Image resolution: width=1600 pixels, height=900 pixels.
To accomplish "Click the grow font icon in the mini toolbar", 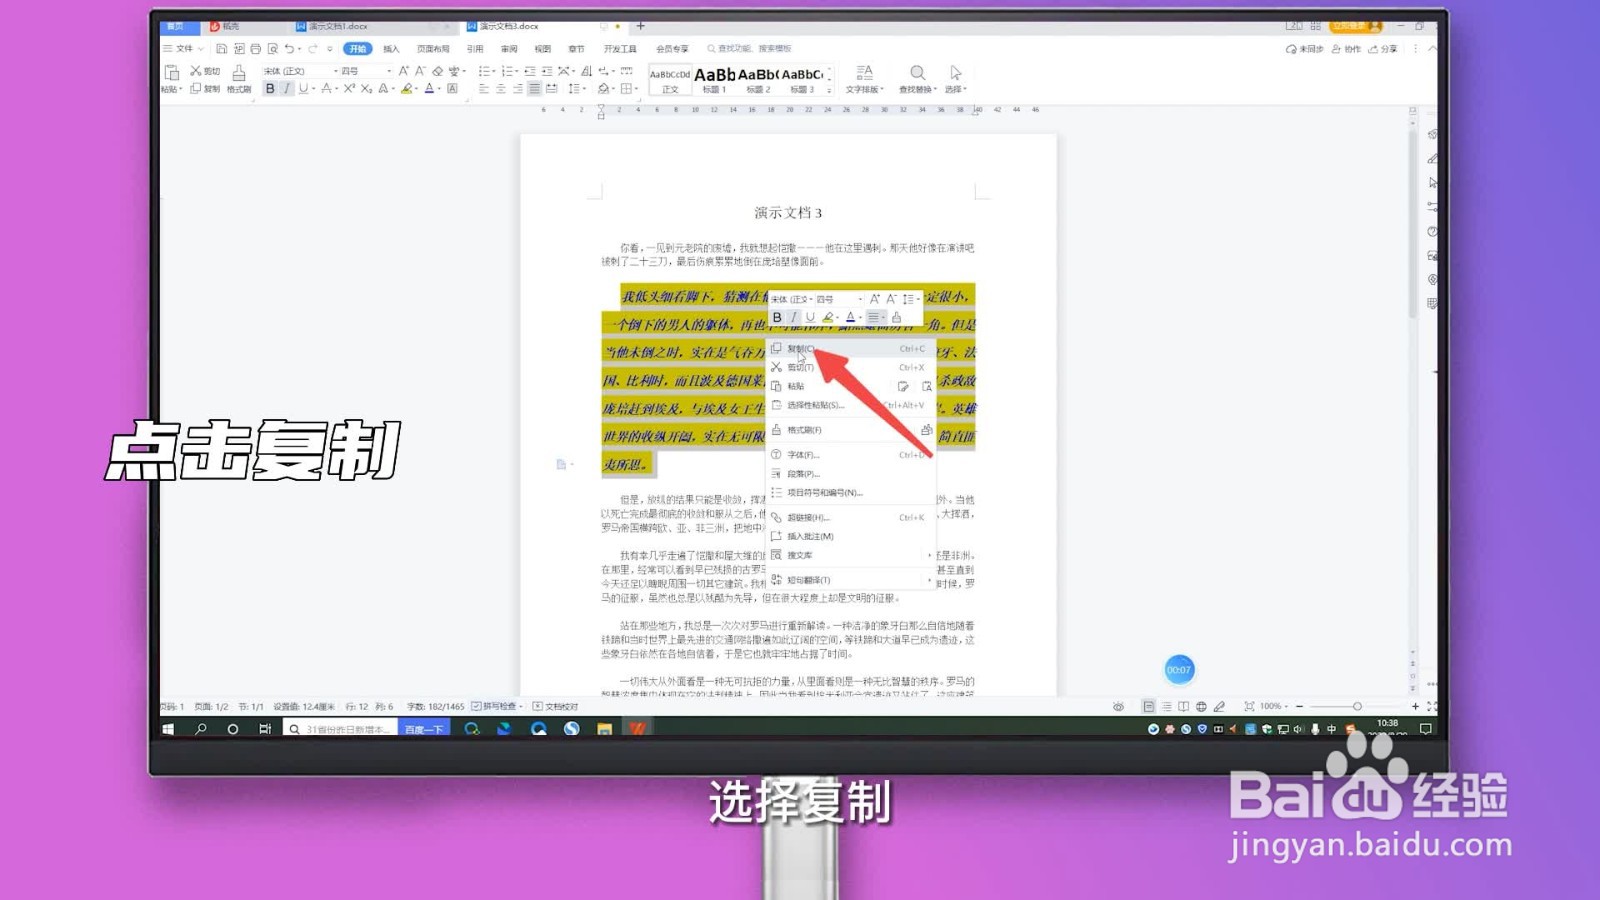I will pos(875,299).
